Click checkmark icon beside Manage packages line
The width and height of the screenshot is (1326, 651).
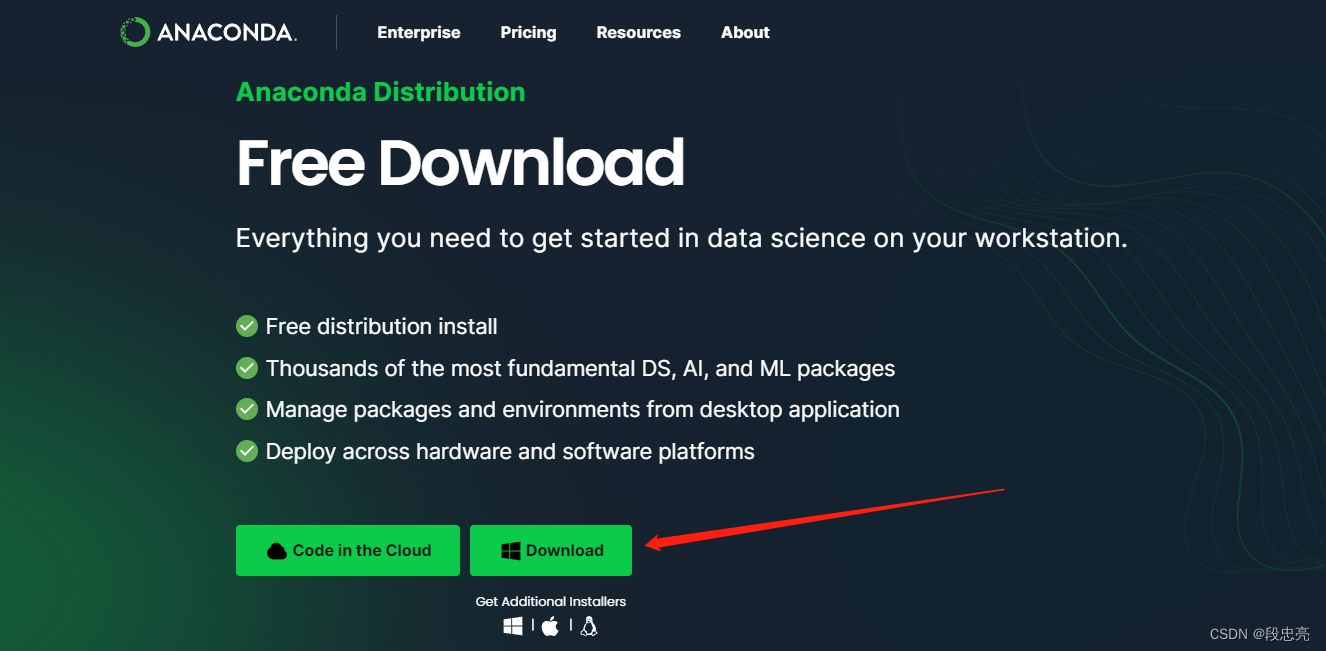pos(247,409)
